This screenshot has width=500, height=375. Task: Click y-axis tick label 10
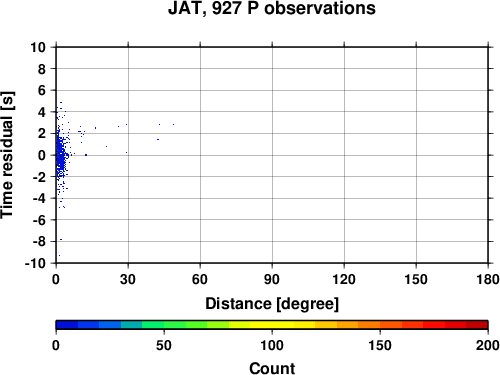tap(38, 47)
